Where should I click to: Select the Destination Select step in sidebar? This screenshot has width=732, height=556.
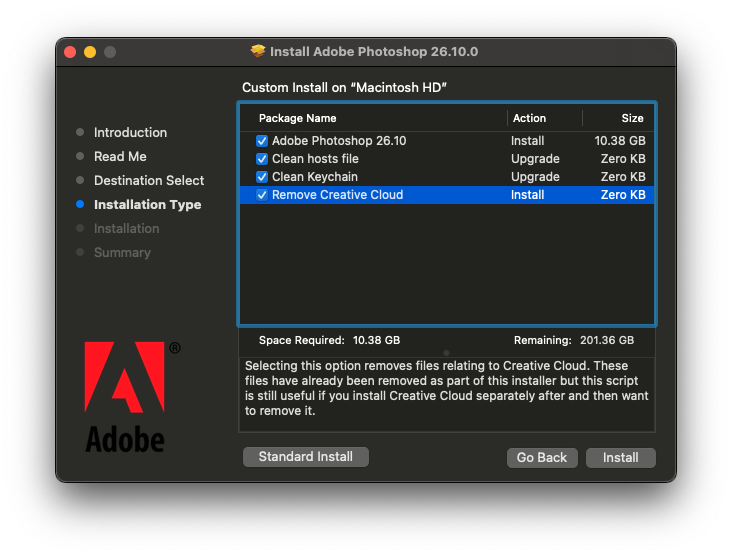click(149, 181)
